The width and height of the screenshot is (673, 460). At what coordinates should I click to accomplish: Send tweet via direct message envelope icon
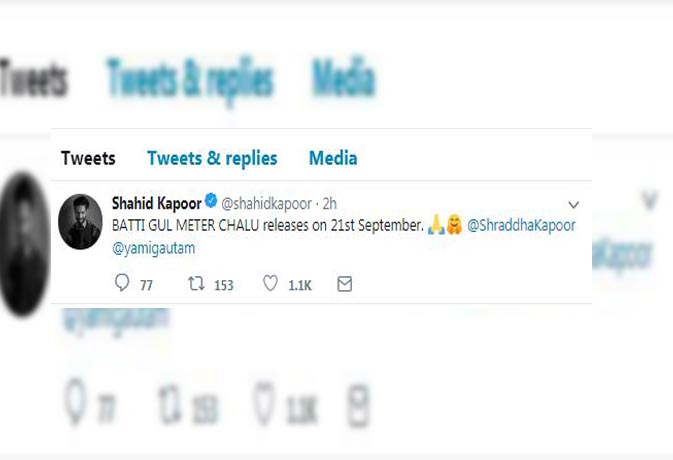[x=345, y=284]
